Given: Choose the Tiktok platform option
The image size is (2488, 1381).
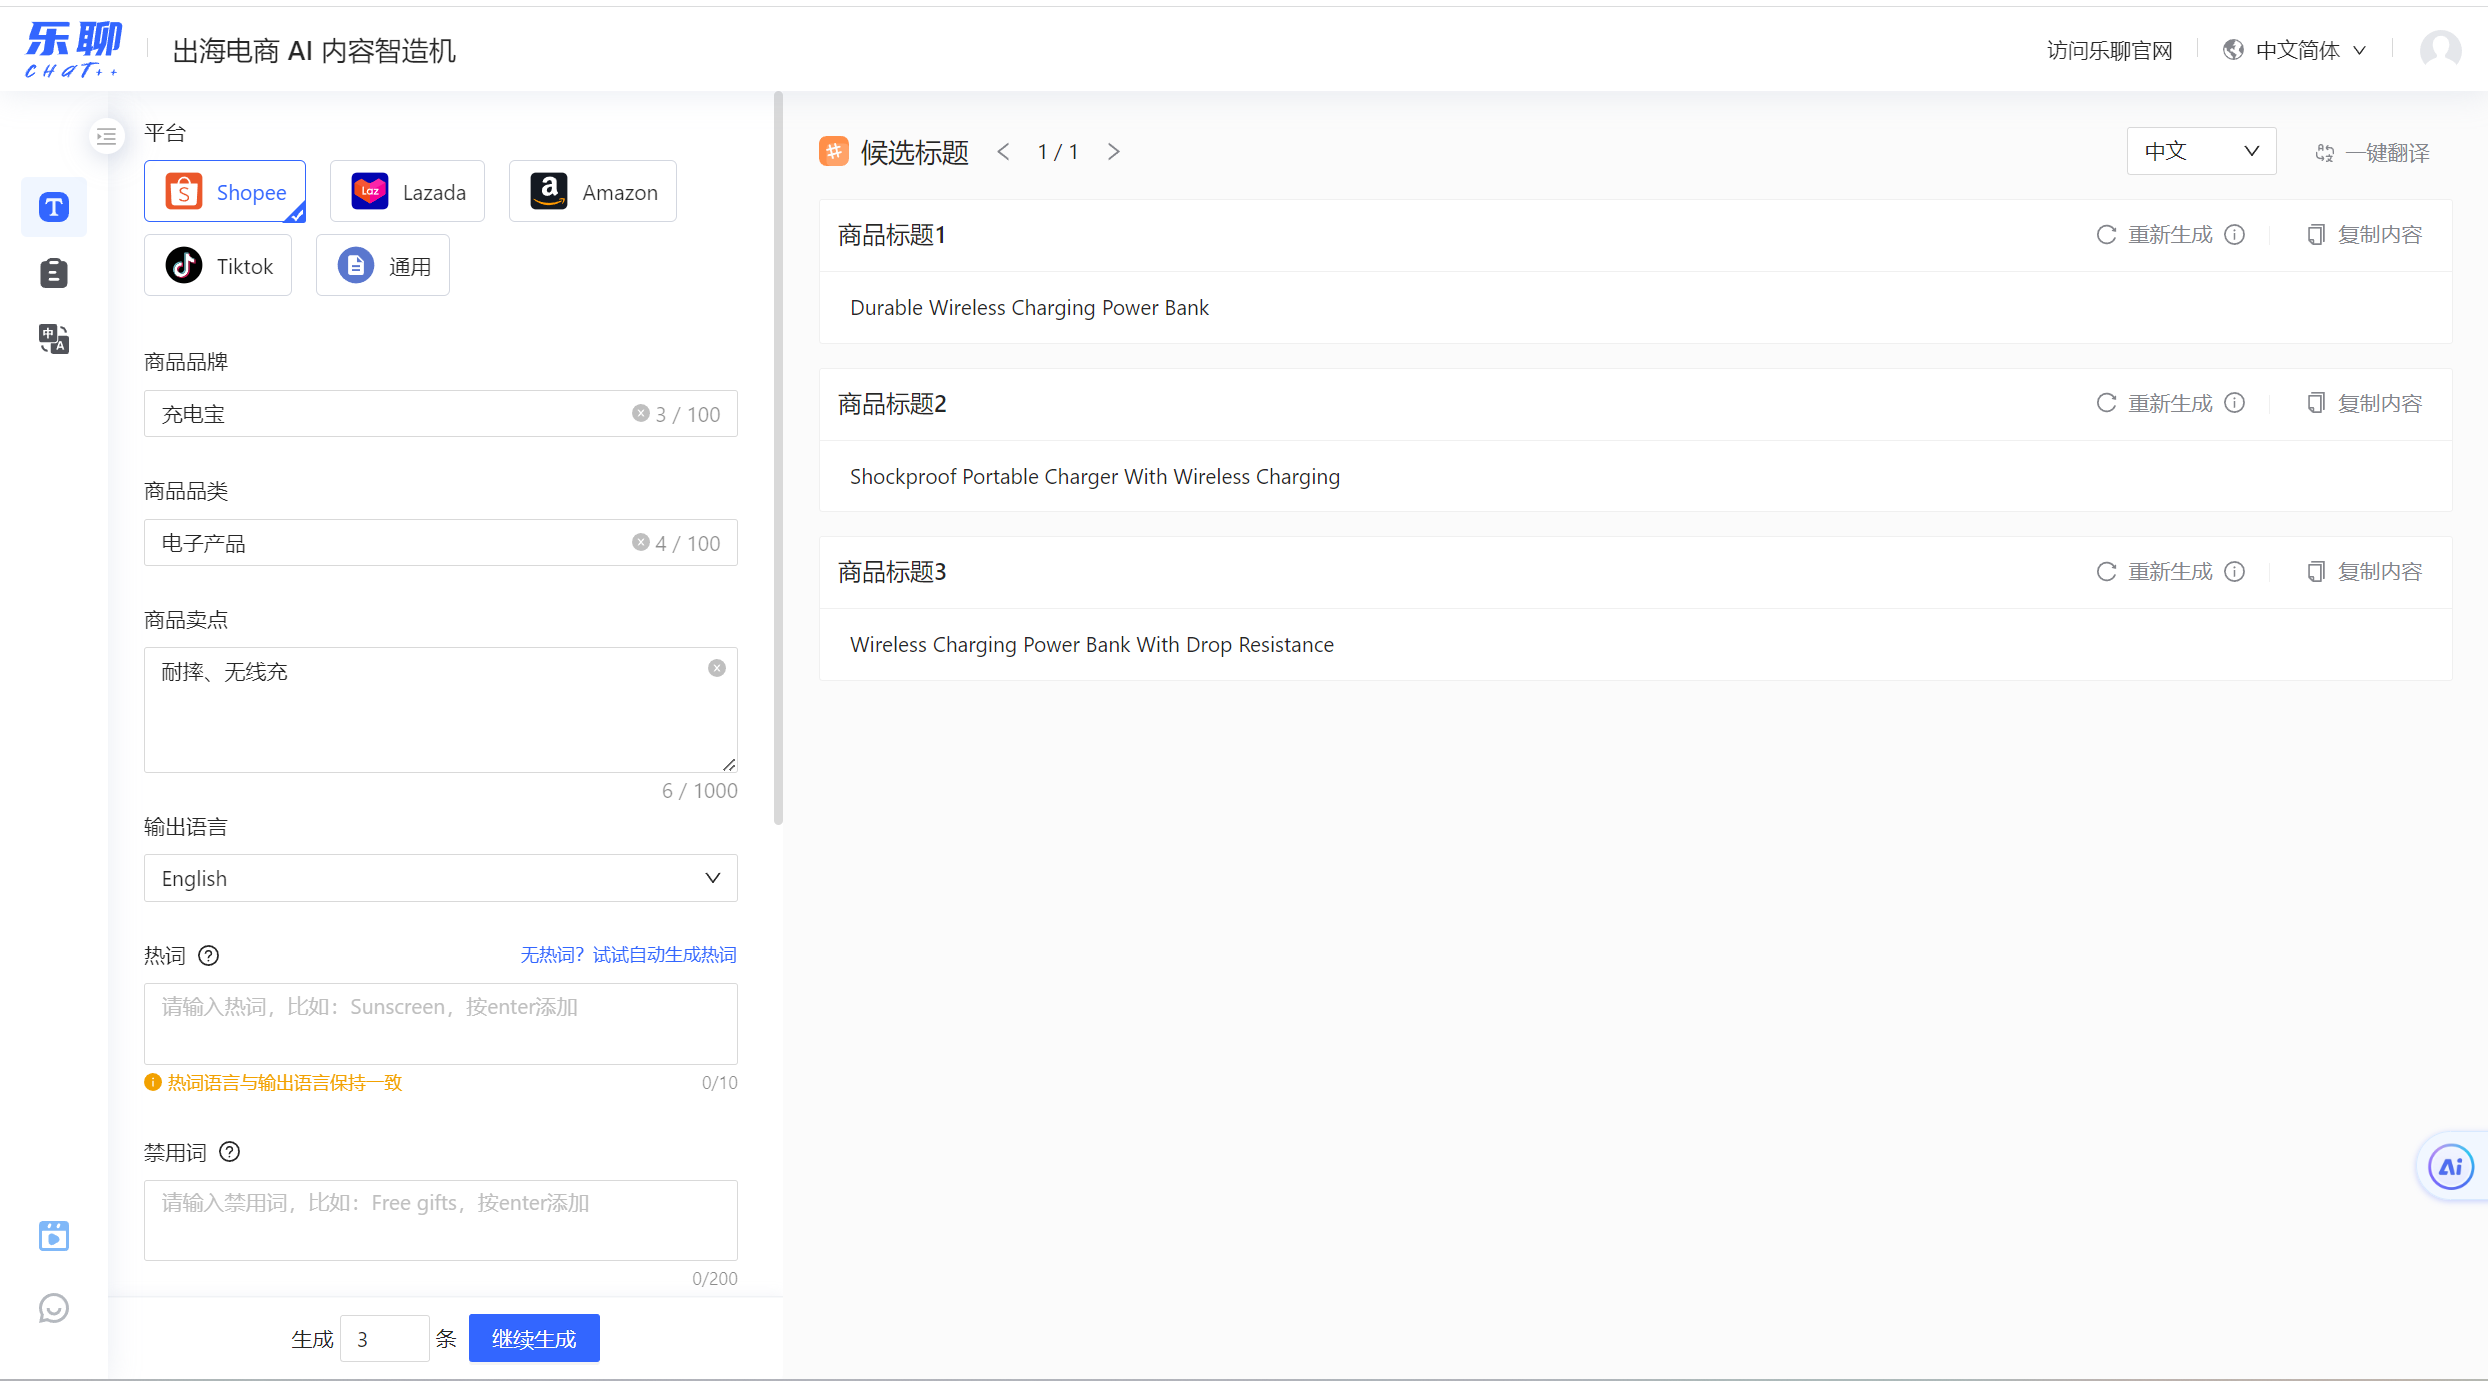Looking at the screenshot, I should [x=218, y=266].
